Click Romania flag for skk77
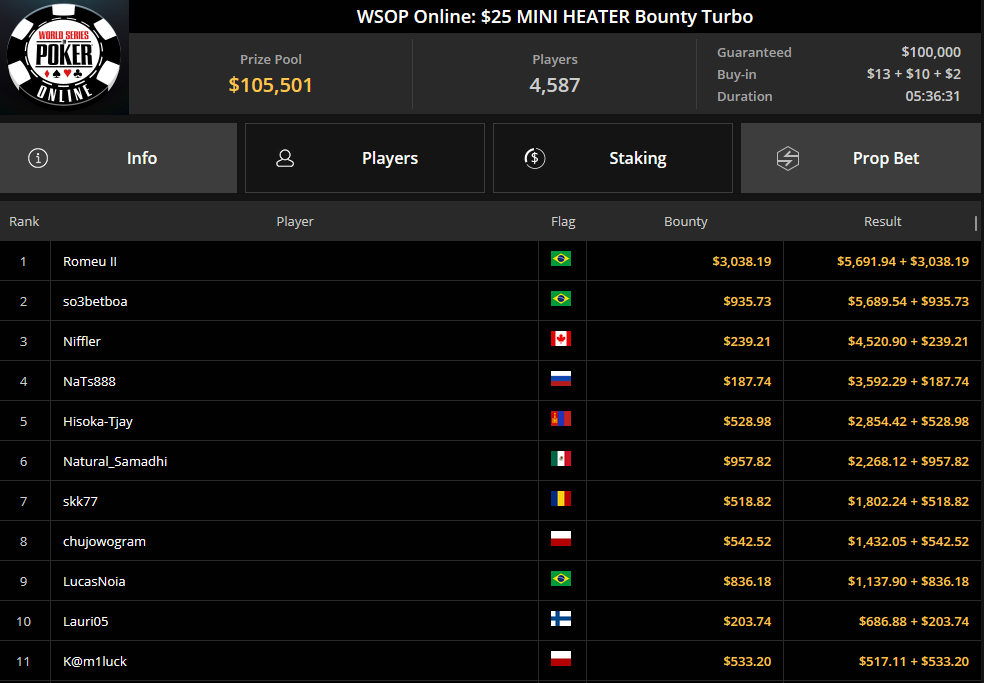This screenshot has width=984, height=683. pos(560,499)
